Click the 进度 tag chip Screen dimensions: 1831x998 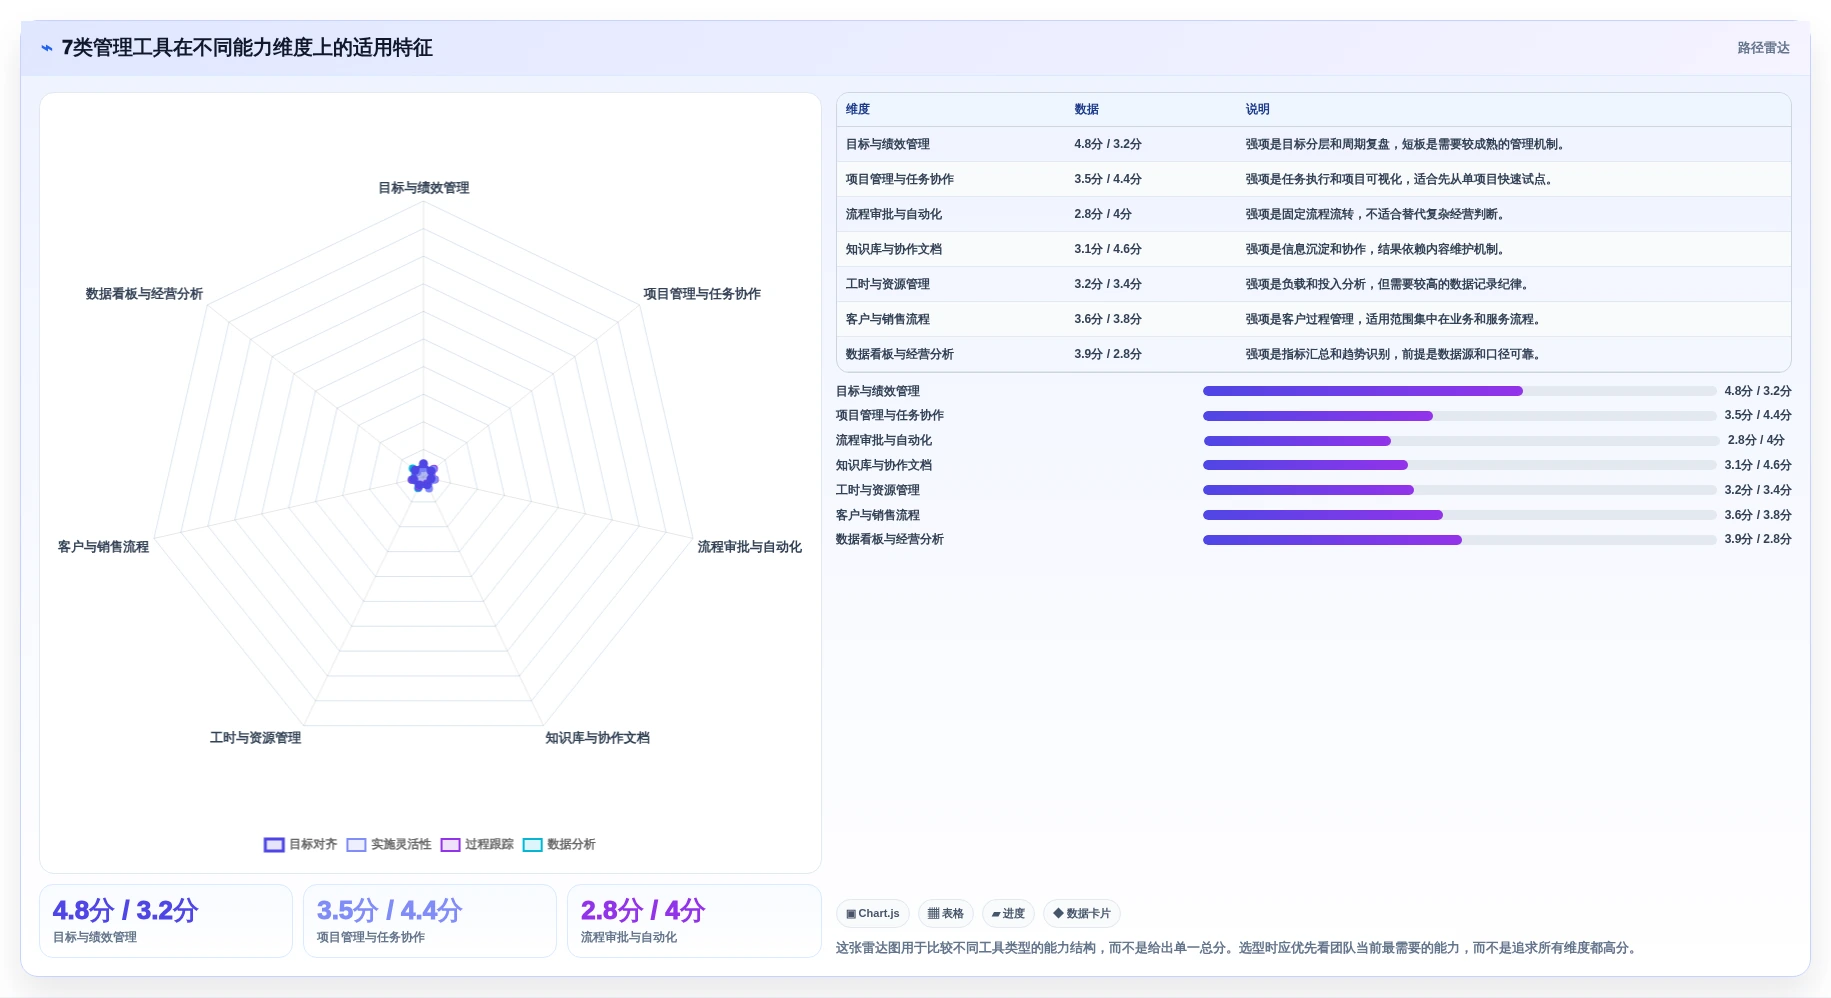click(1008, 914)
